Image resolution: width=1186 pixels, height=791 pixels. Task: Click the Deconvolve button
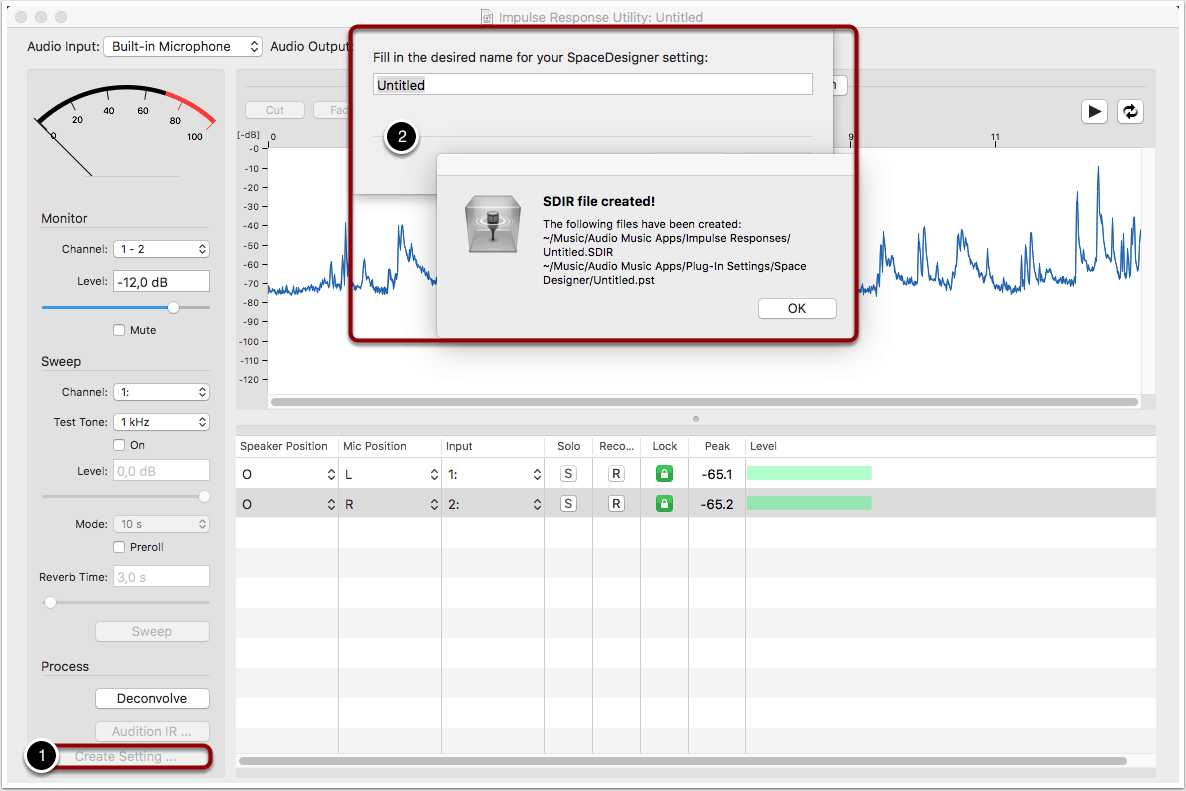point(152,698)
